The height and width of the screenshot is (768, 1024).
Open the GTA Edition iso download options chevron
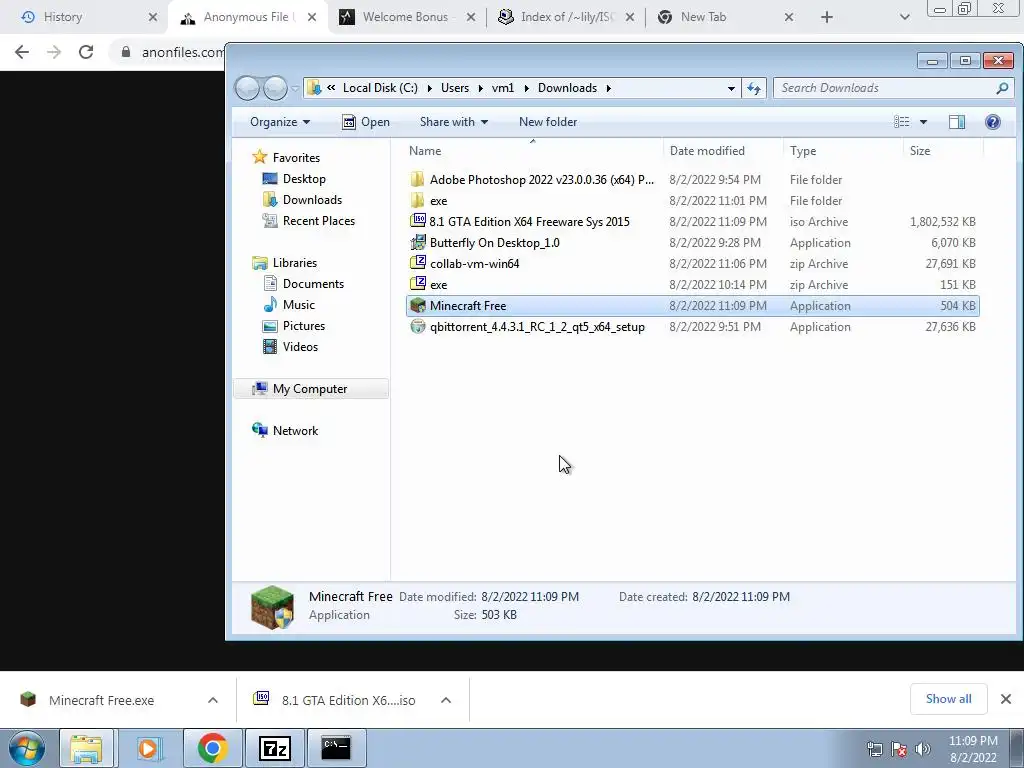pos(446,700)
